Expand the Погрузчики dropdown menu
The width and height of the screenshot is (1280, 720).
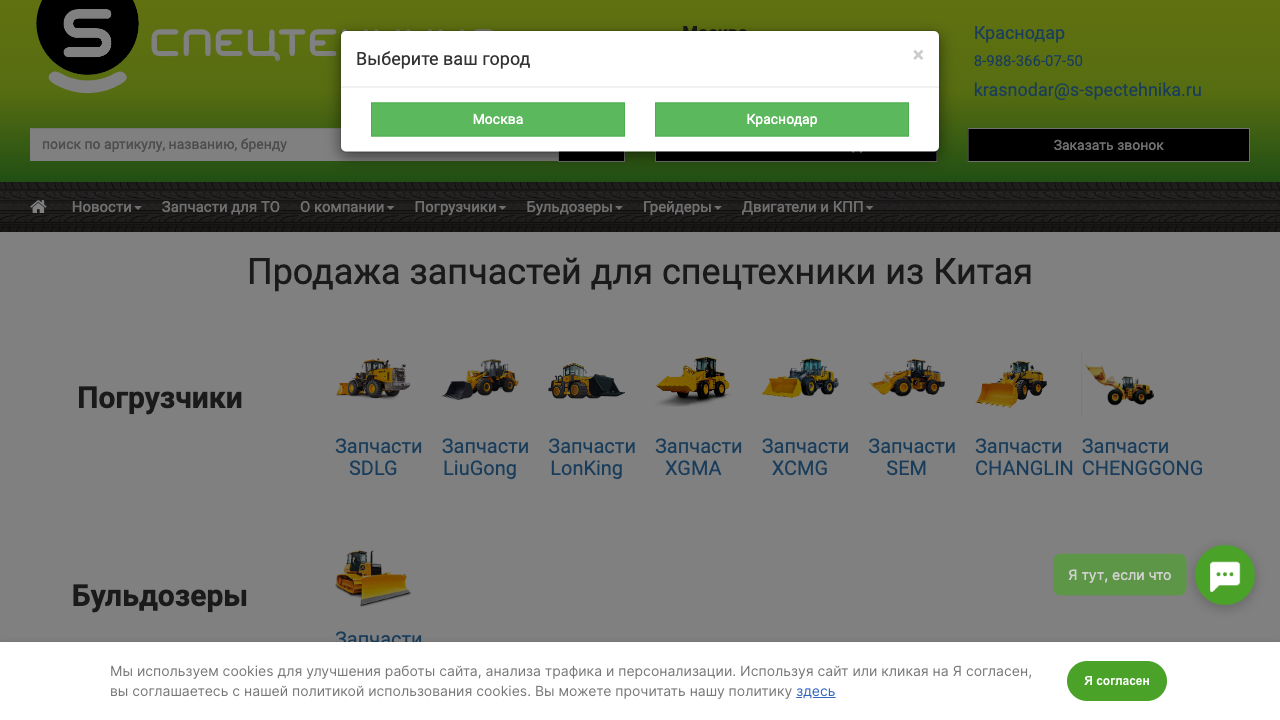coord(460,207)
